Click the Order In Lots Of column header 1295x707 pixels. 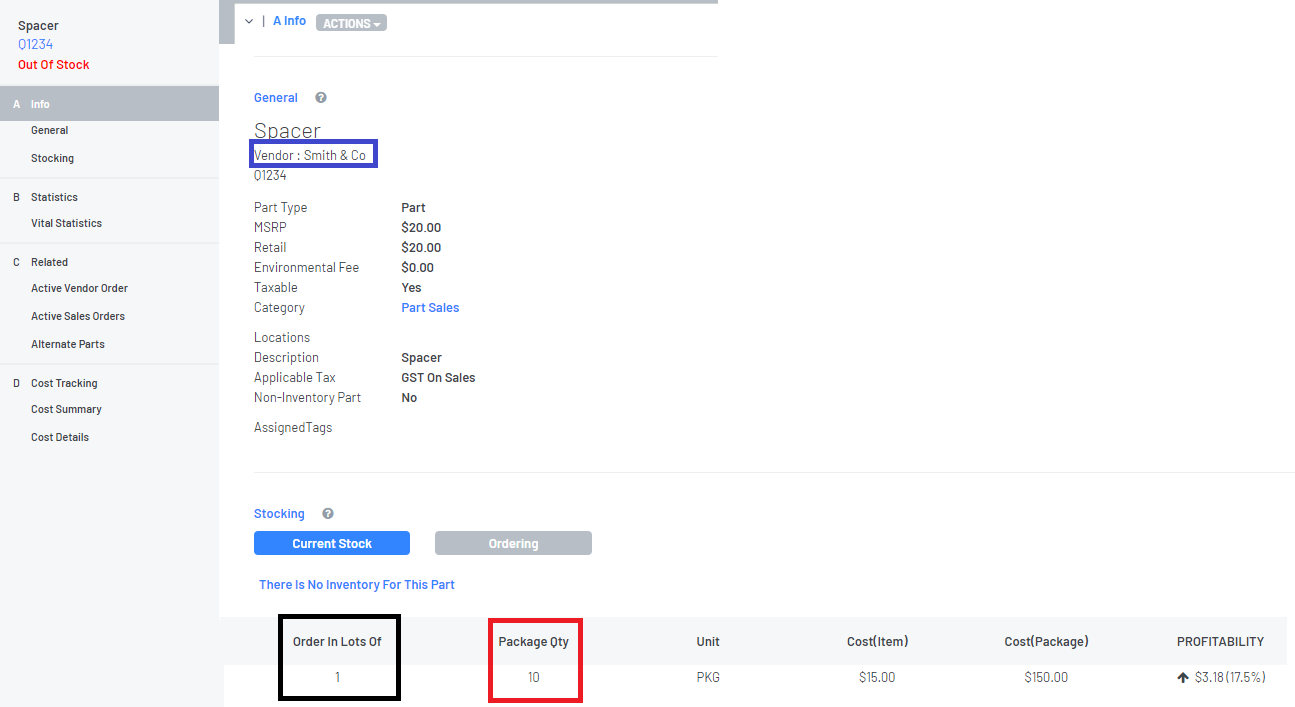click(x=337, y=642)
